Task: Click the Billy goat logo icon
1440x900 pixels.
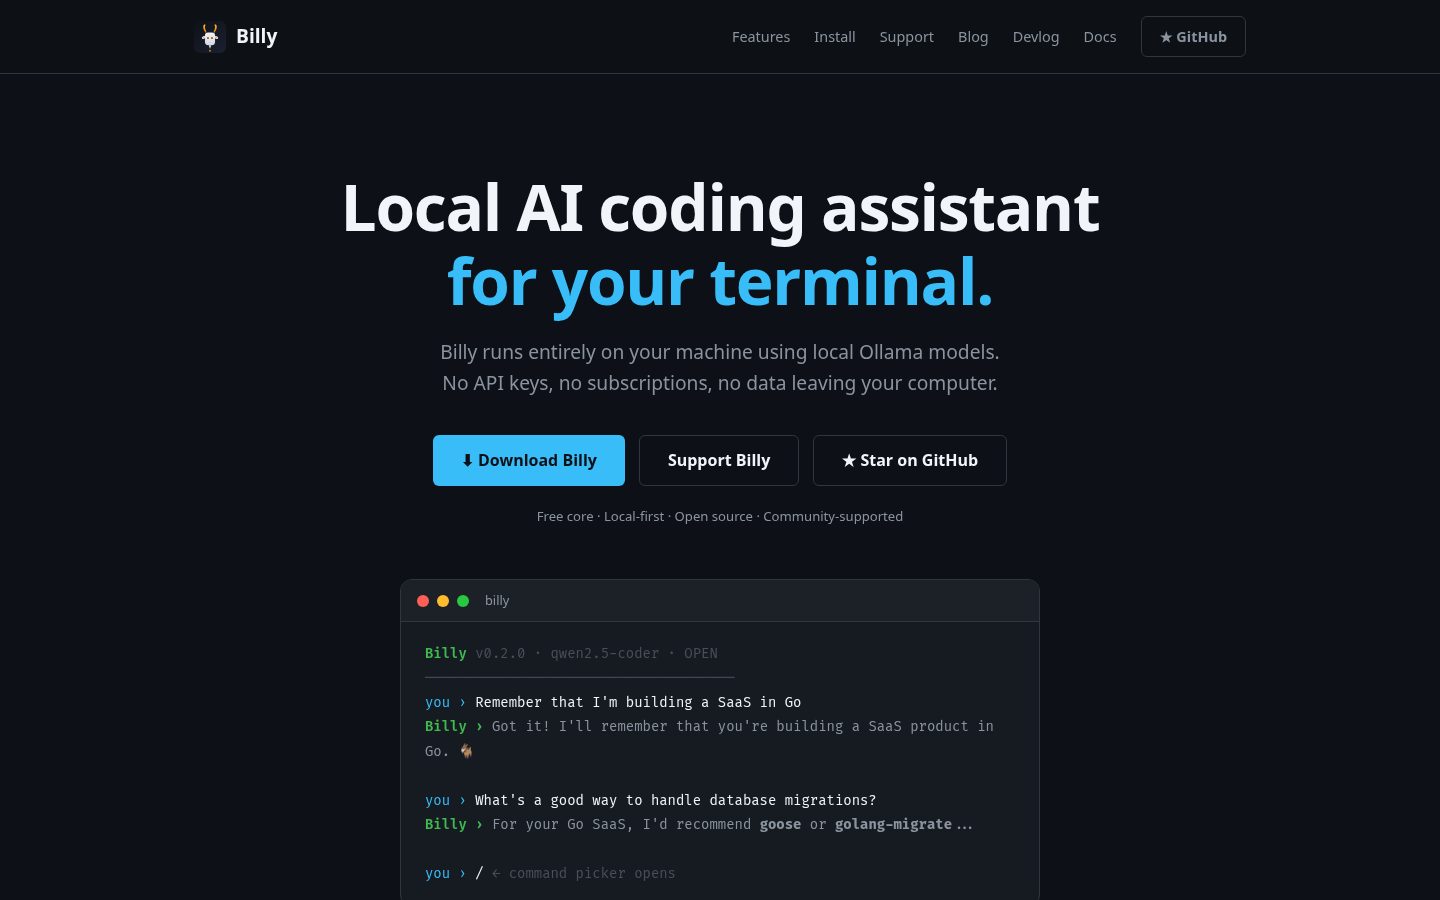Action: point(210,37)
